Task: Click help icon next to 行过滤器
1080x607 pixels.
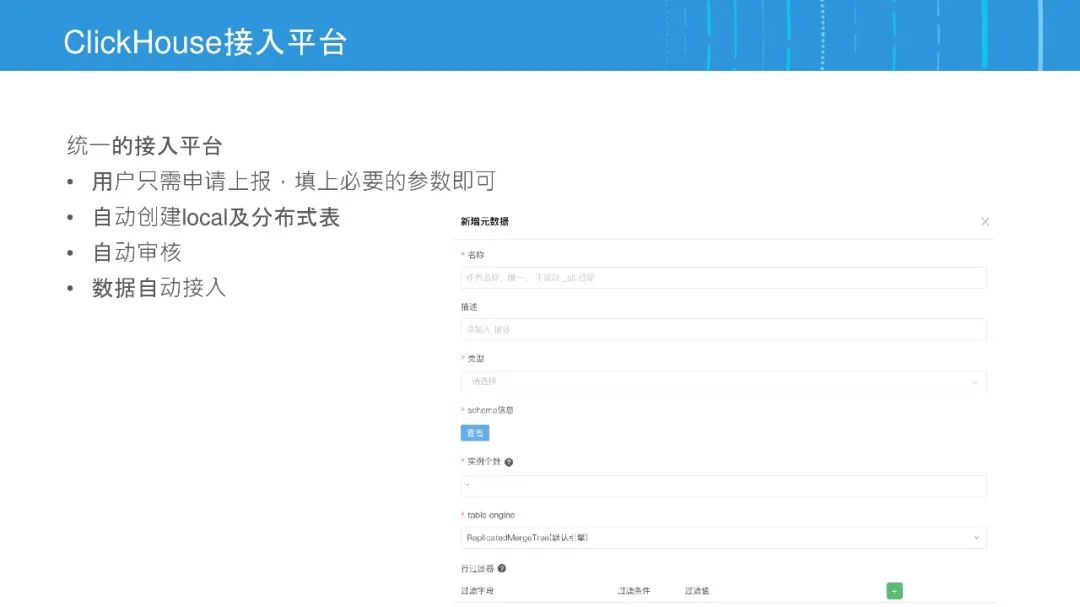Action: coord(501,568)
